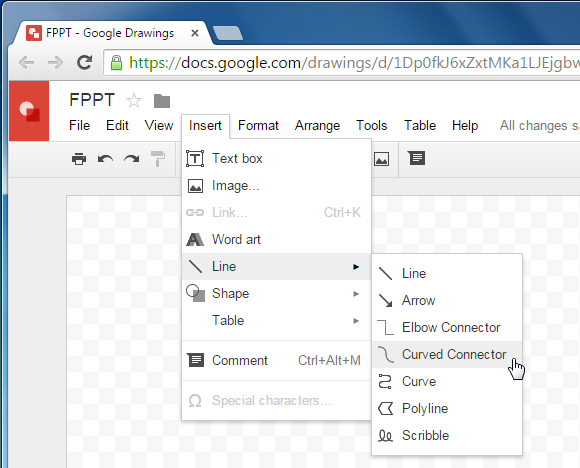The image size is (580, 468).
Task: Click the Word art letter icon
Action: (195, 239)
